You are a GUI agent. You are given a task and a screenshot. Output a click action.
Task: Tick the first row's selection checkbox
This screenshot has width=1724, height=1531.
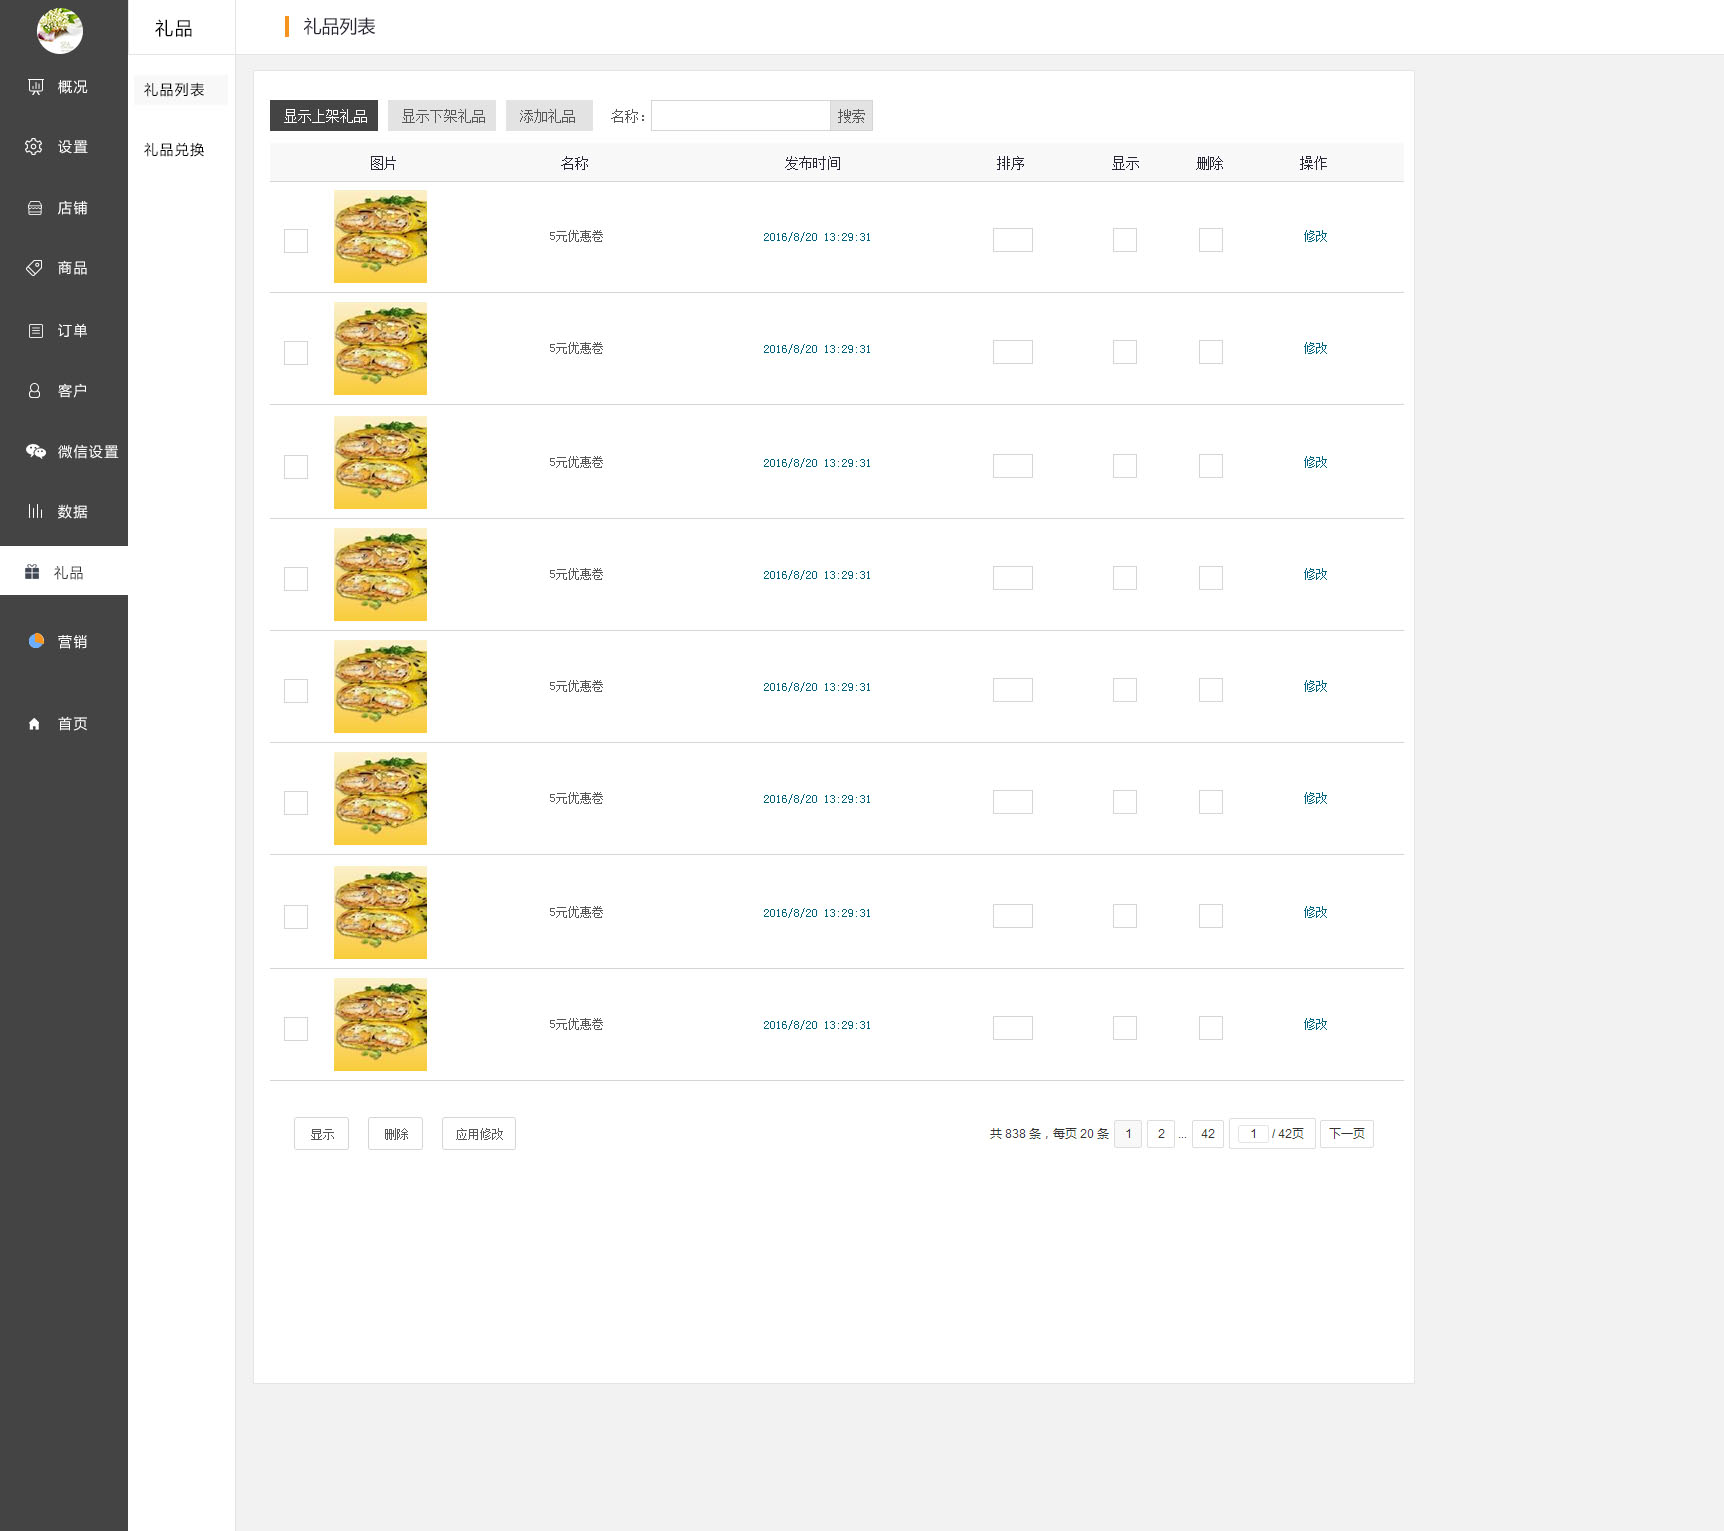296,241
